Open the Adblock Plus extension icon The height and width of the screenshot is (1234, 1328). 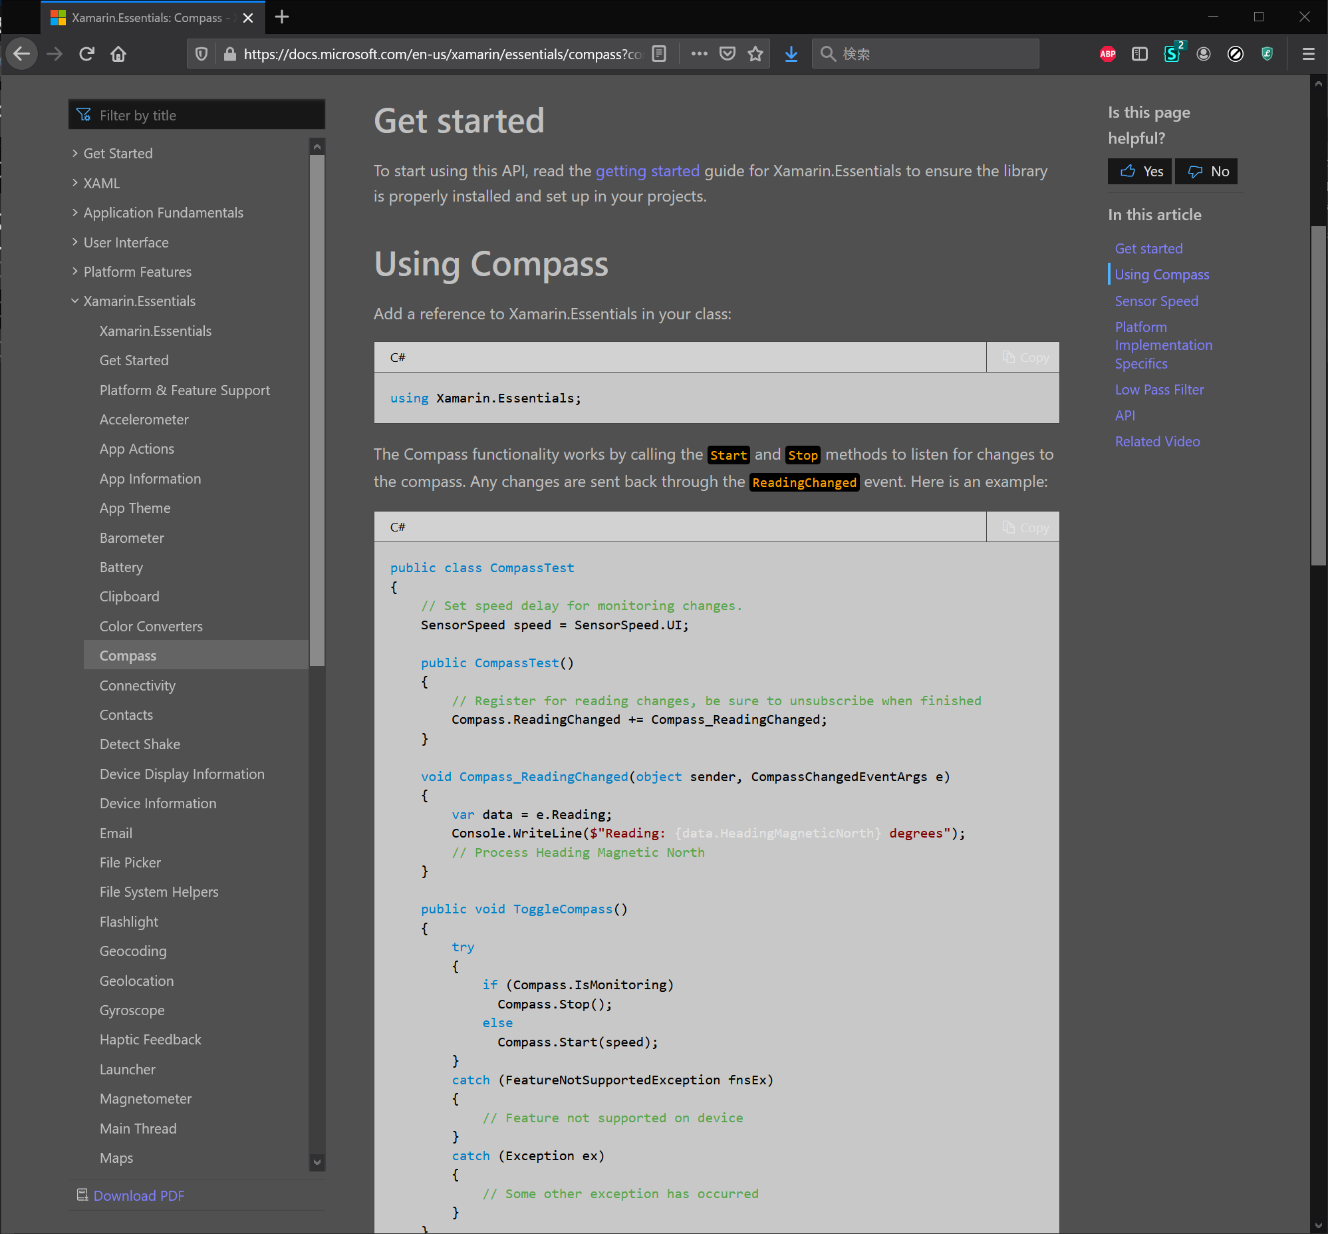1107,54
